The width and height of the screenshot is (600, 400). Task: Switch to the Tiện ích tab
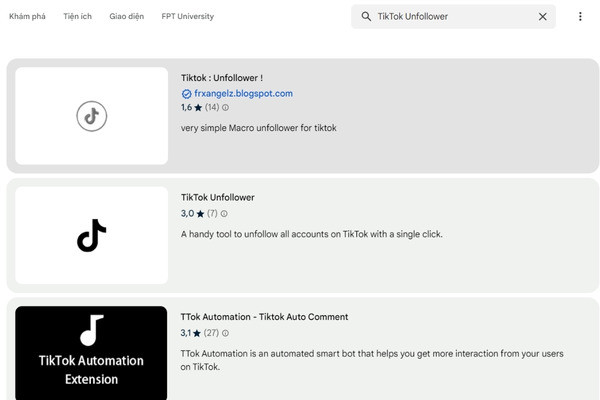click(x=77, y=16)
